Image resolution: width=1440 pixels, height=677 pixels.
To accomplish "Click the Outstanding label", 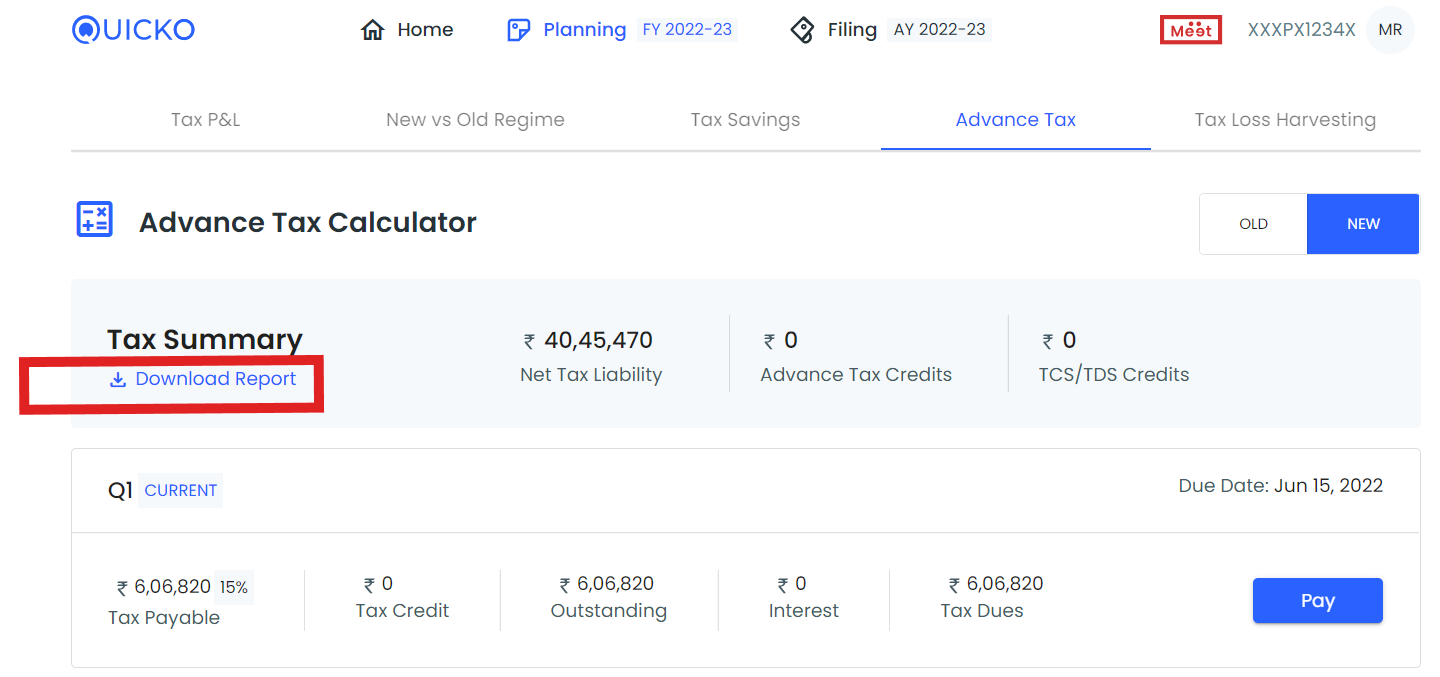I will 608,611.
